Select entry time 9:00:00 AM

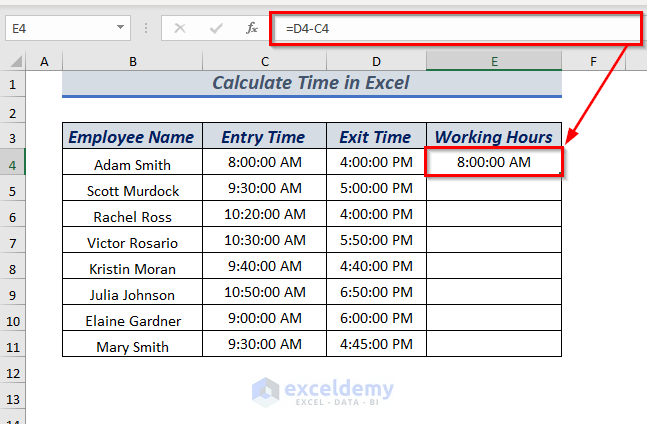point(264,318)
